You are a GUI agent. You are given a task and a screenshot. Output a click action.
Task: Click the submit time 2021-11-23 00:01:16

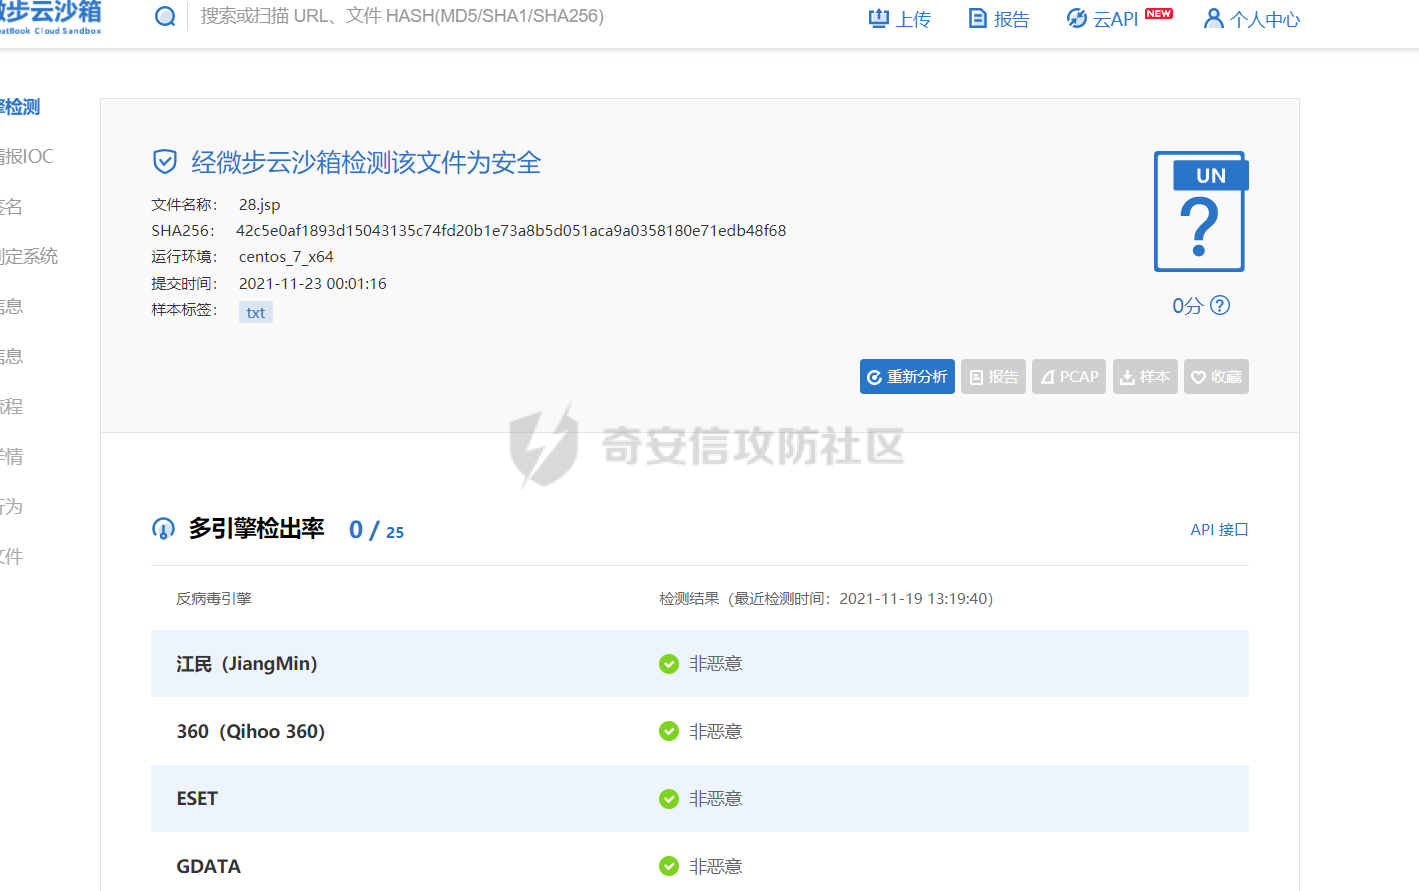click(313, 284)
